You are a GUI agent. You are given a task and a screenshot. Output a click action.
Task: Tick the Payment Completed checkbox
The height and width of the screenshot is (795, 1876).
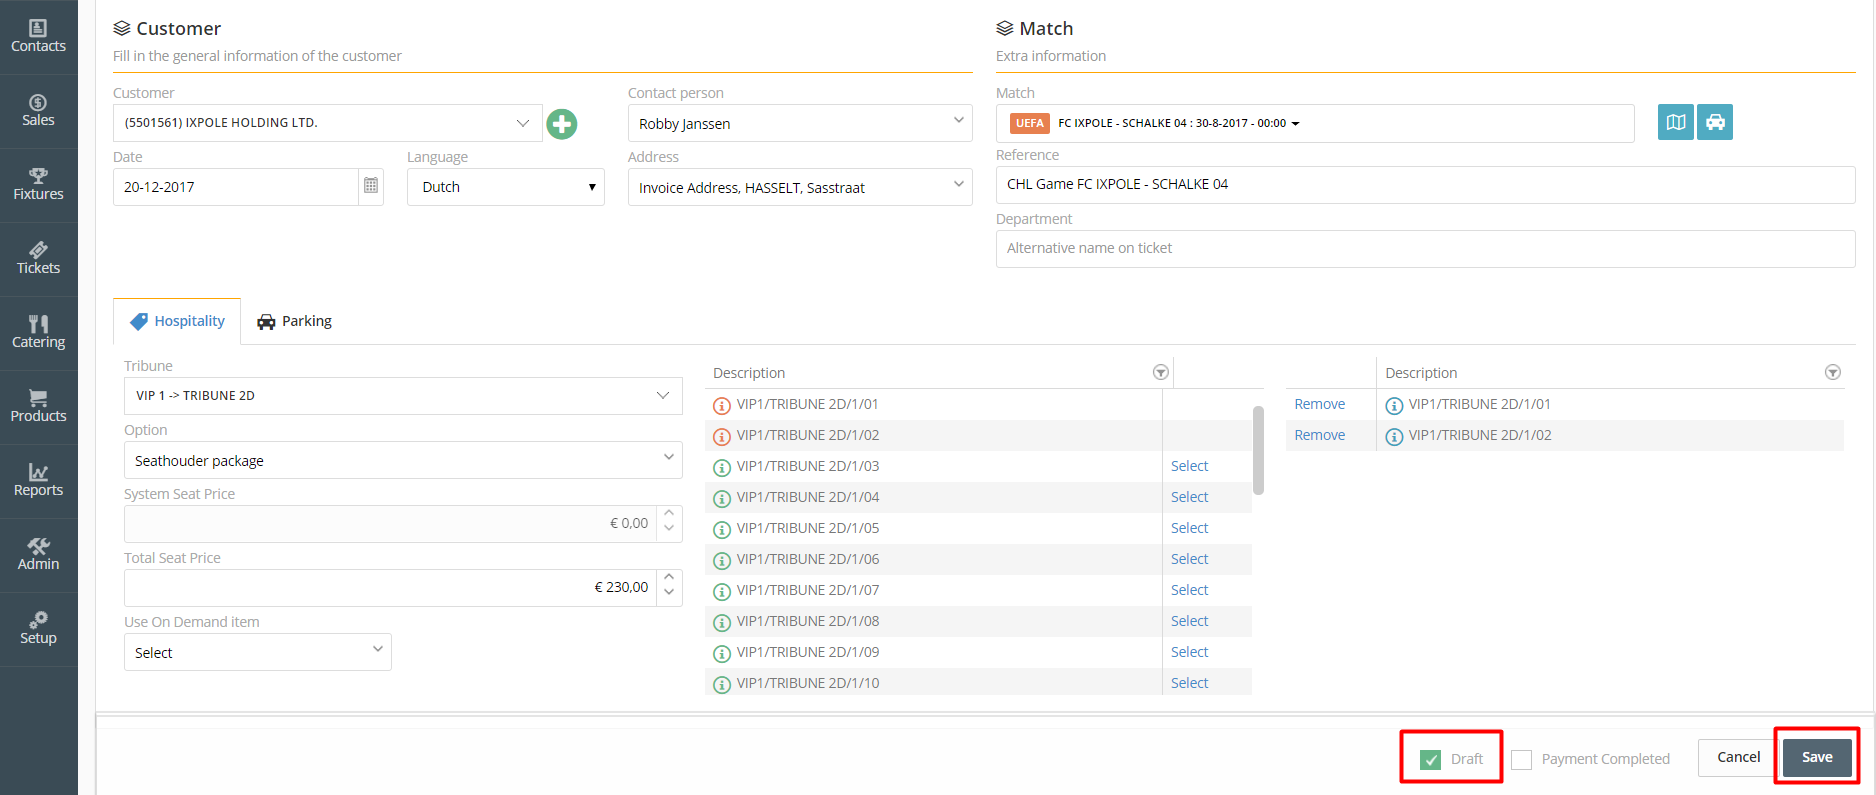coord(1521,760)
